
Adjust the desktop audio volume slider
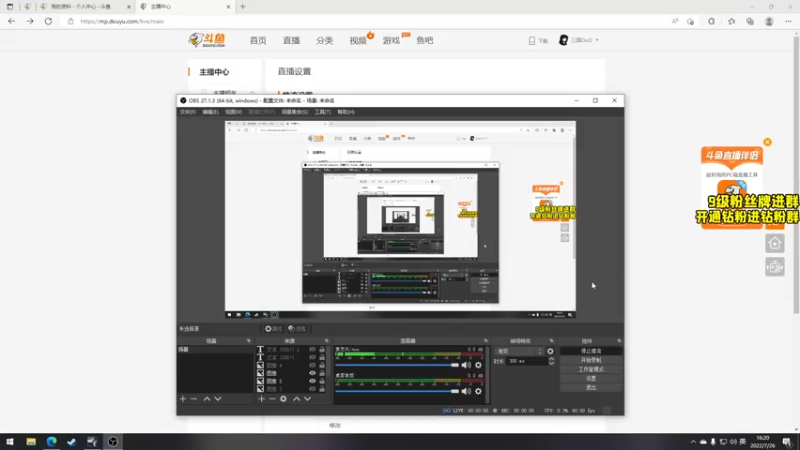coord(397,391)
